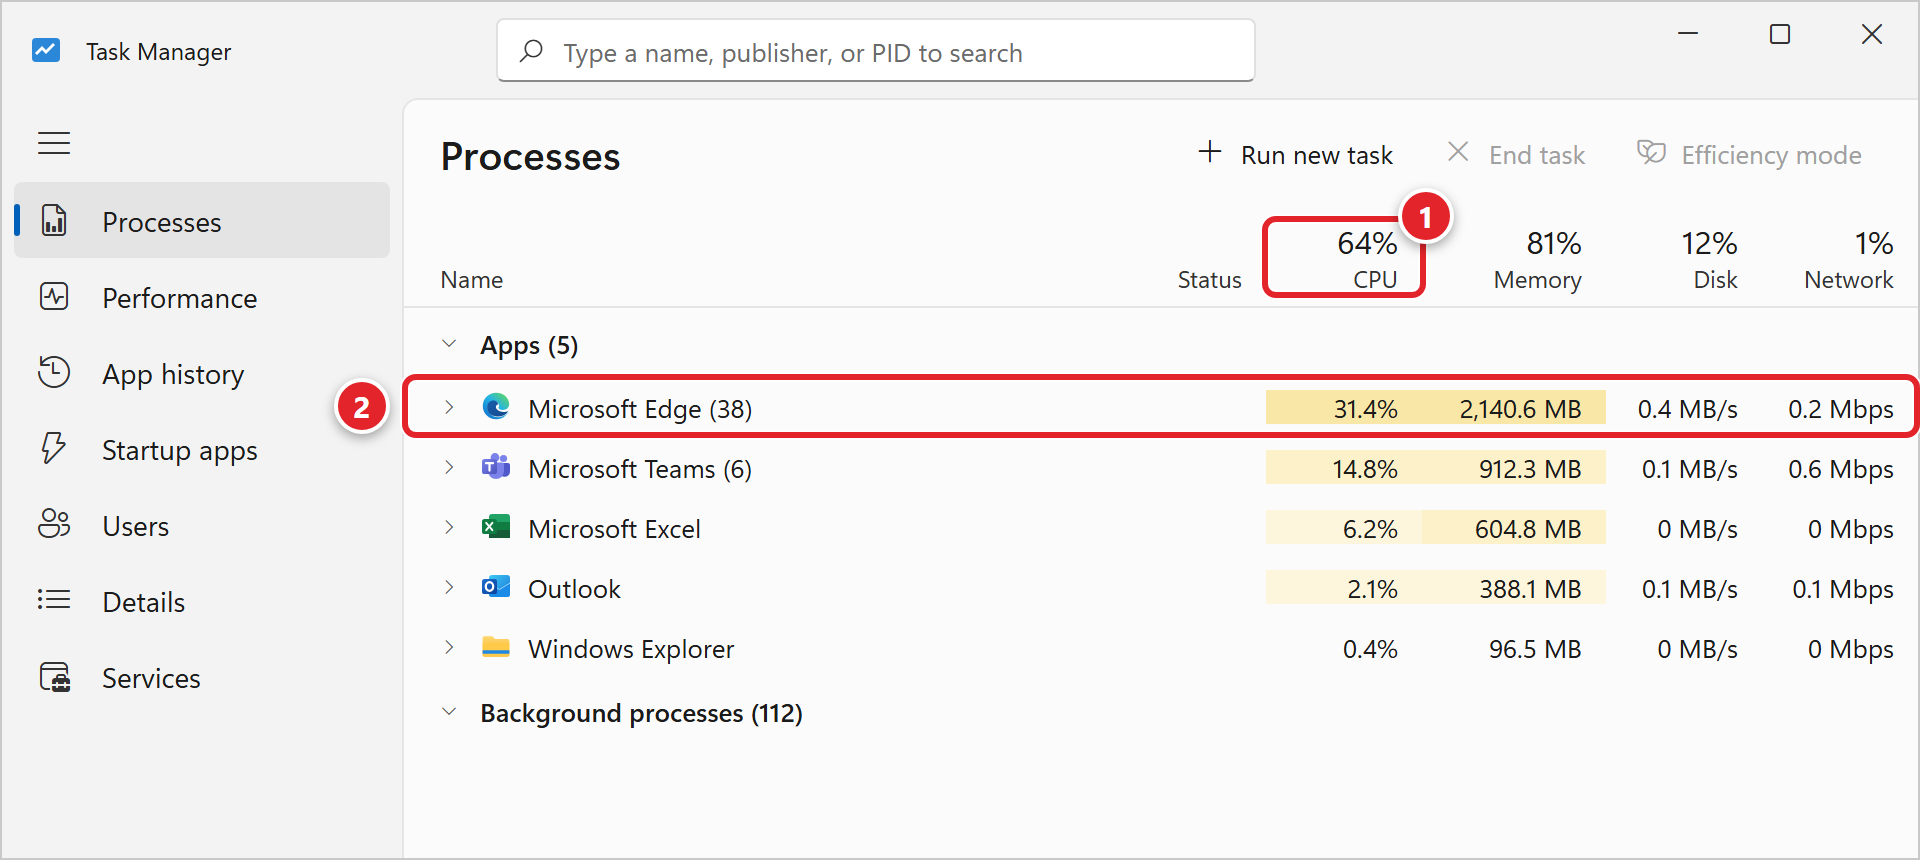
Task: Click the Users sidebar icon
Action: click(54, 524)
